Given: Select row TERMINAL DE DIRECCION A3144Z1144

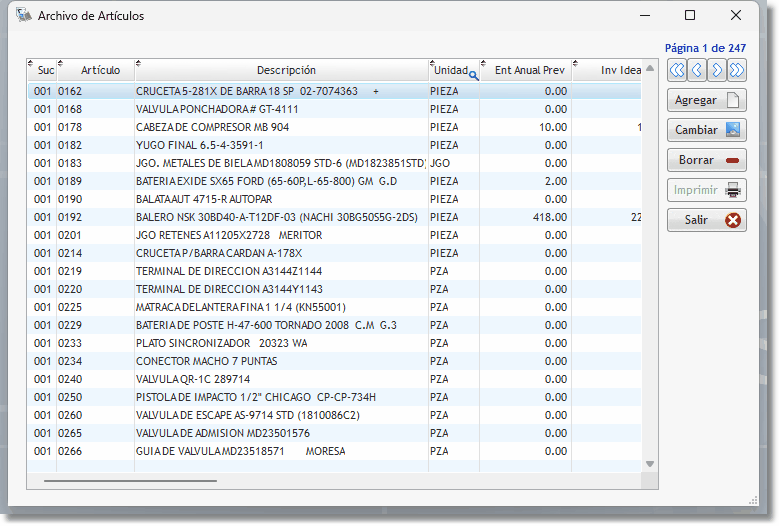Looking at the screenshot, I should click(x=334, y=271).
